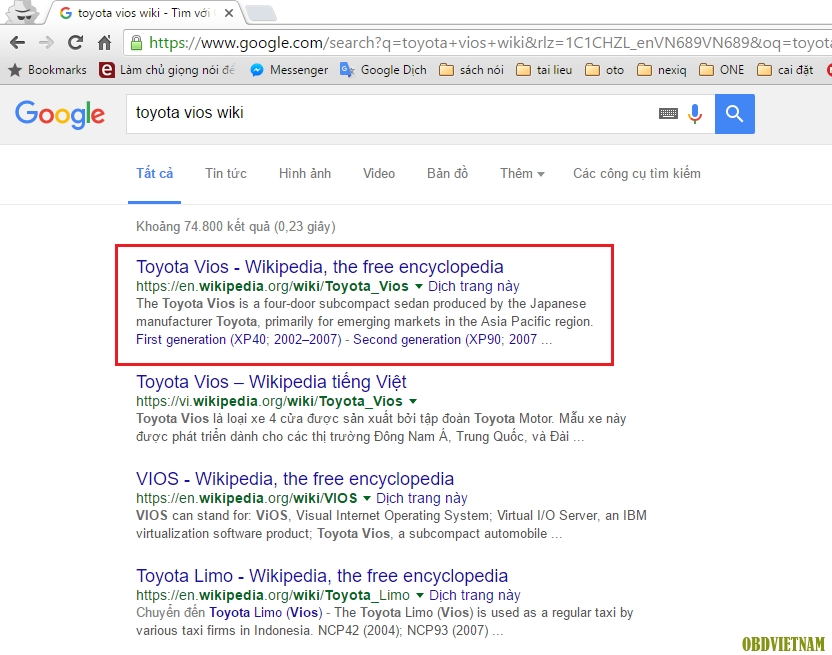This screenshot has width=832, height=655.
Task: Expand arrow next to en.wikipedia Toyota_Vios URL
Action: 419,287
